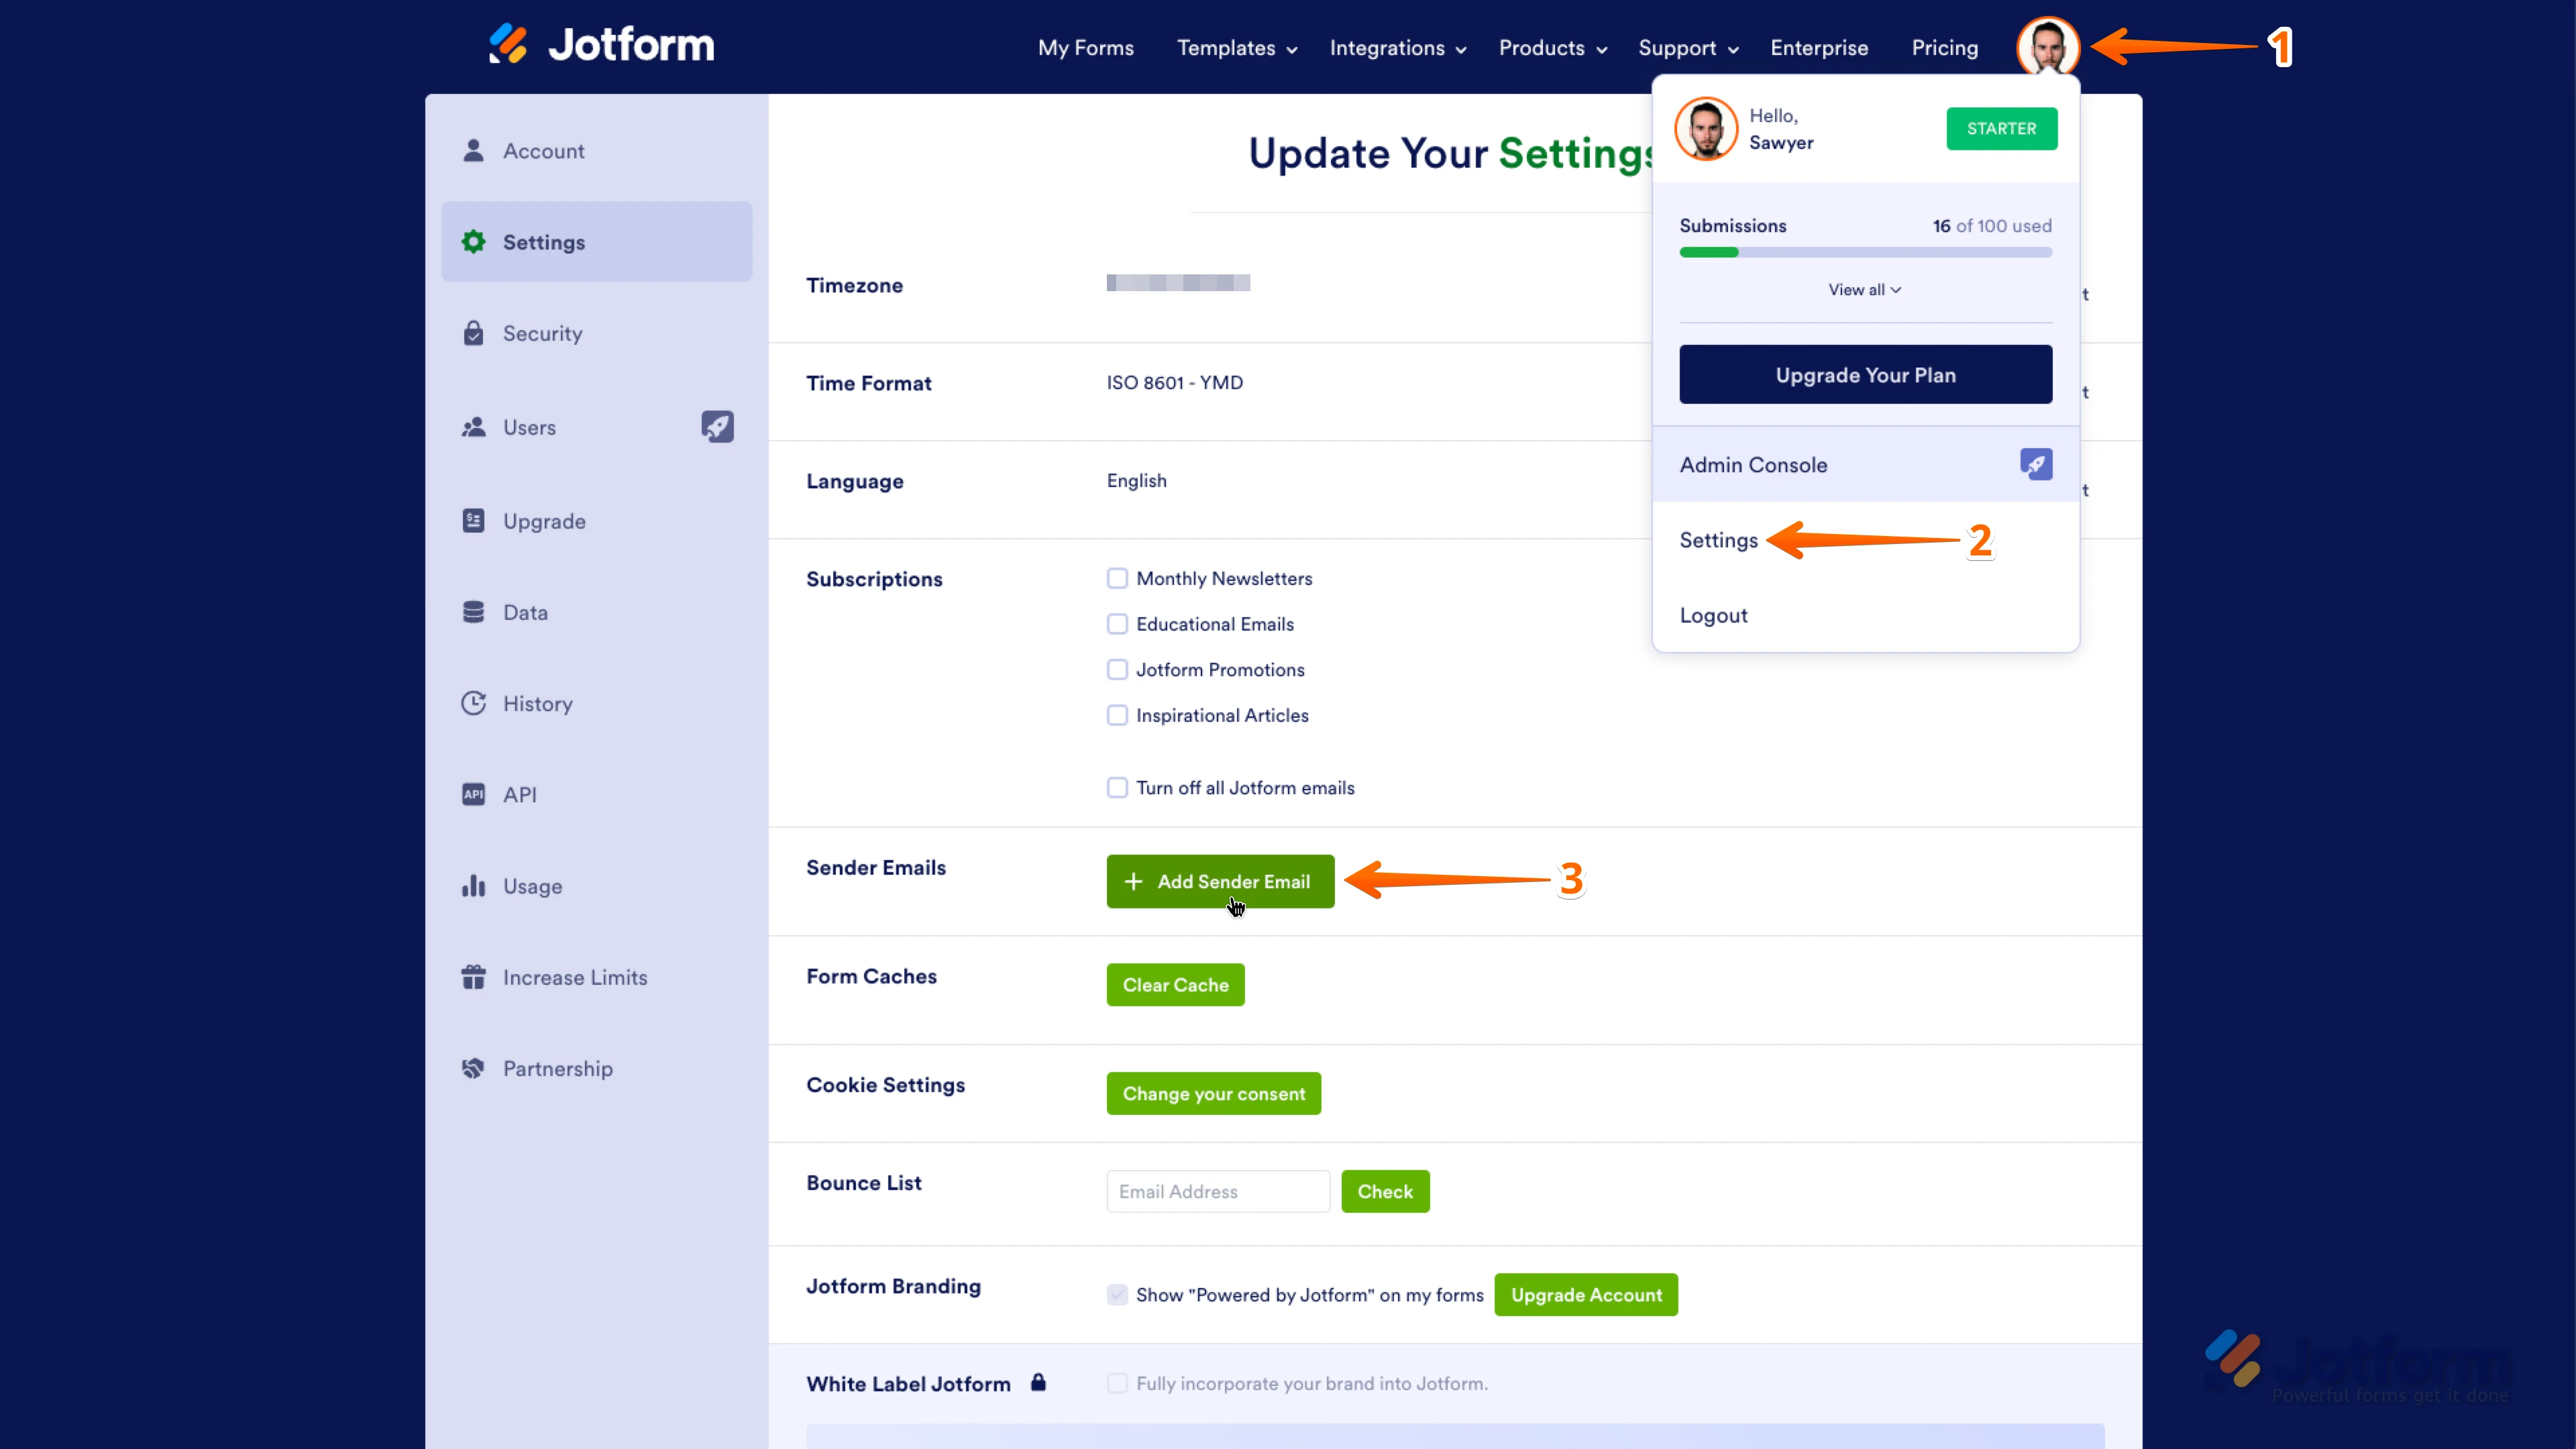Click the Bounce List email address field
The width and height of the screenshot is (2576, 1449).
coord(1217,1191)
